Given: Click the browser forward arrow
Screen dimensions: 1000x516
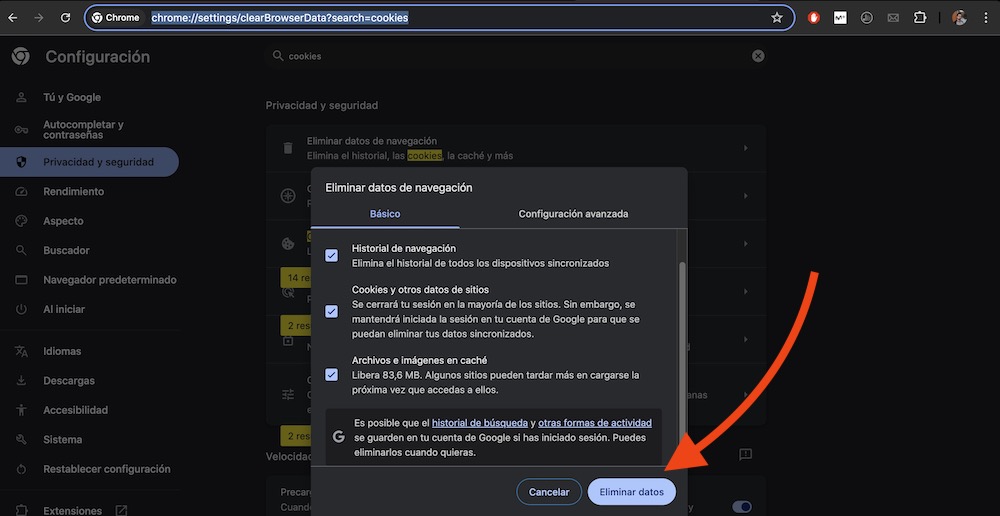Looking at the screenshot, I should tap(39, 18).
